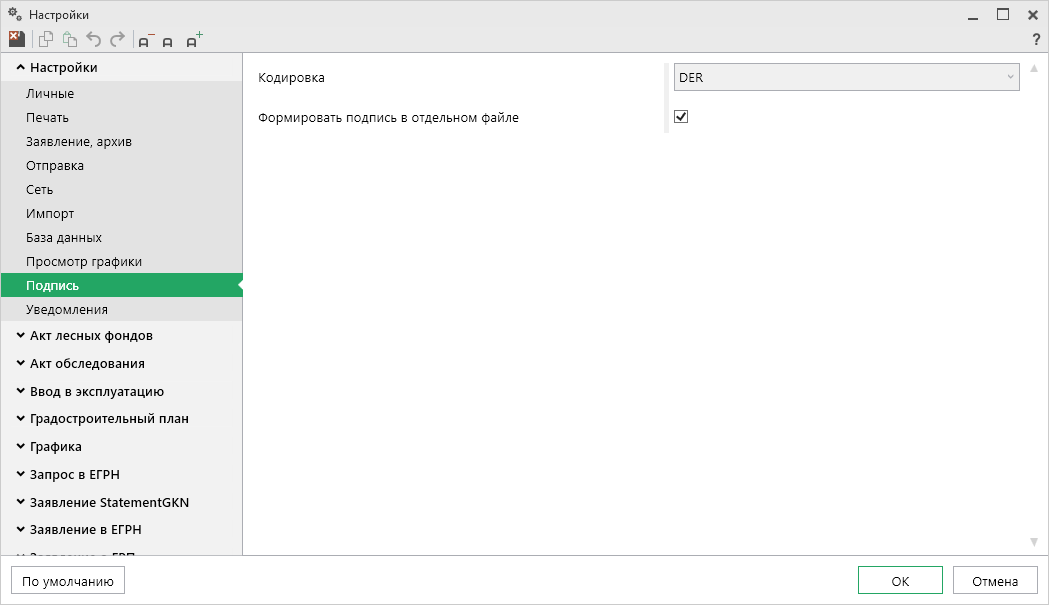Increase font size with A-plus icon
The height and width of the screenshot is (605, 1049).
coord(194,40)
